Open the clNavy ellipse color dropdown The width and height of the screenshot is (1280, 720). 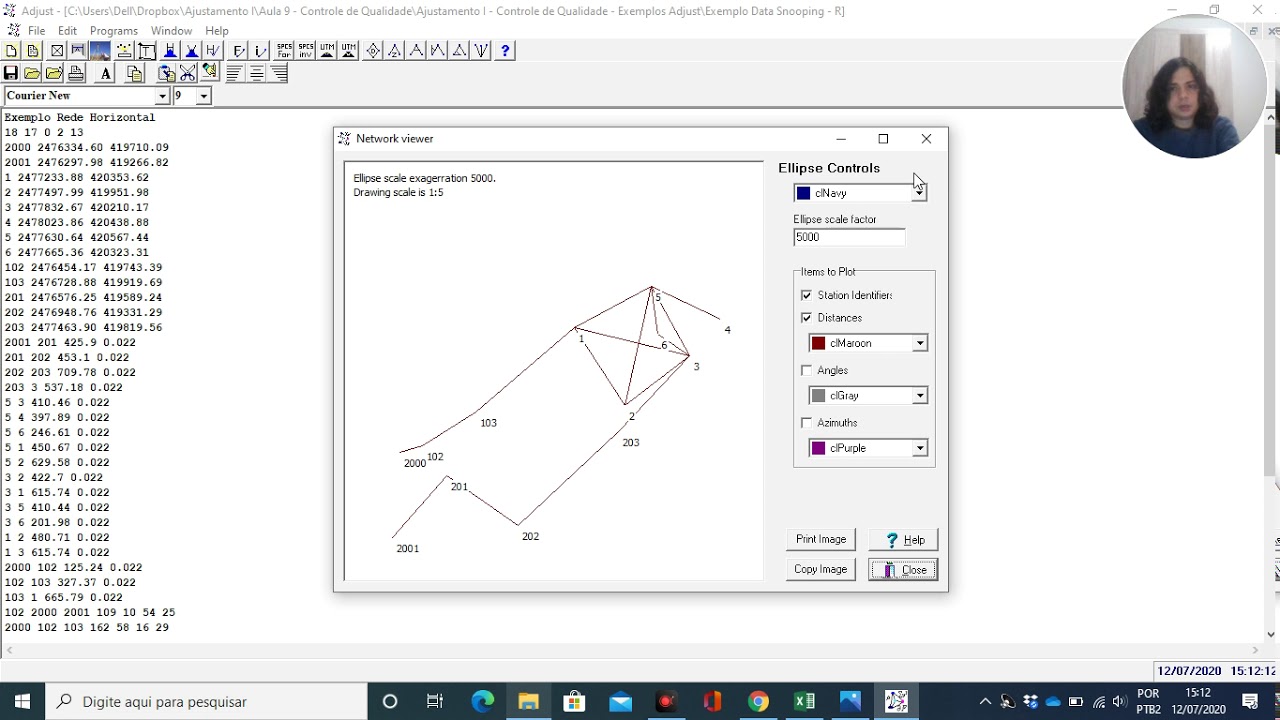[919, 193]
